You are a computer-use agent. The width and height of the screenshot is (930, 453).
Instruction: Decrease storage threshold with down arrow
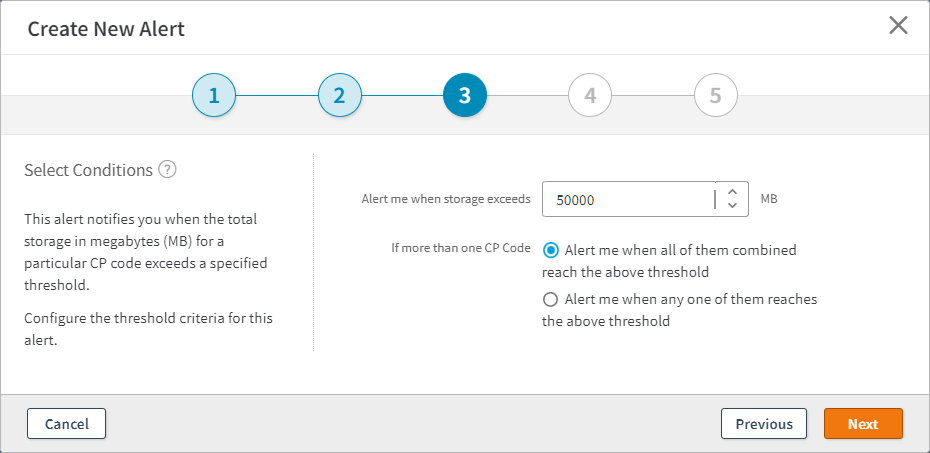point(732,206)
